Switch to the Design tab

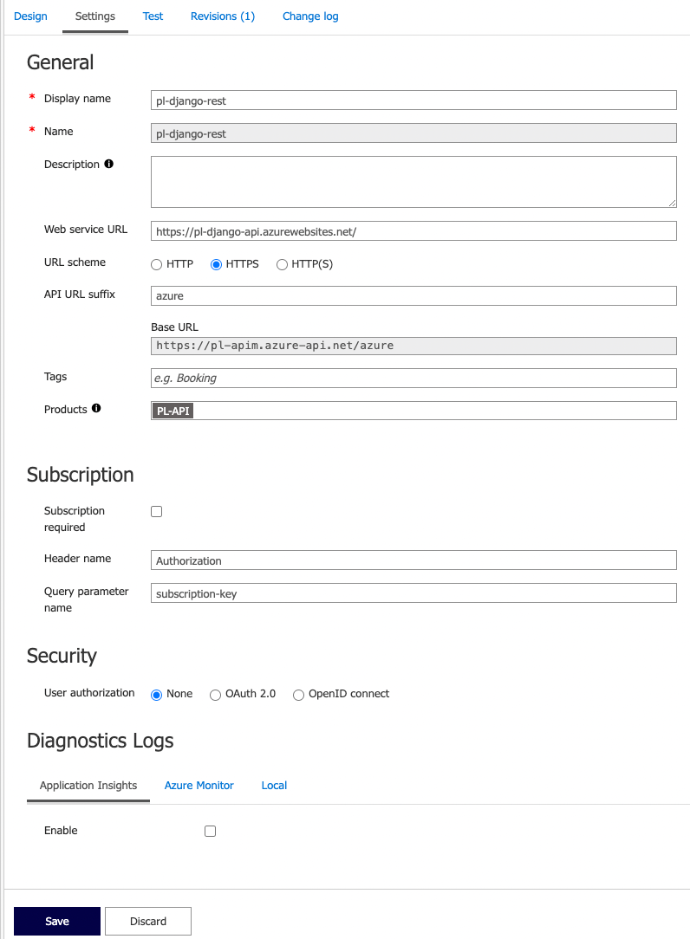tap(31, 16)
